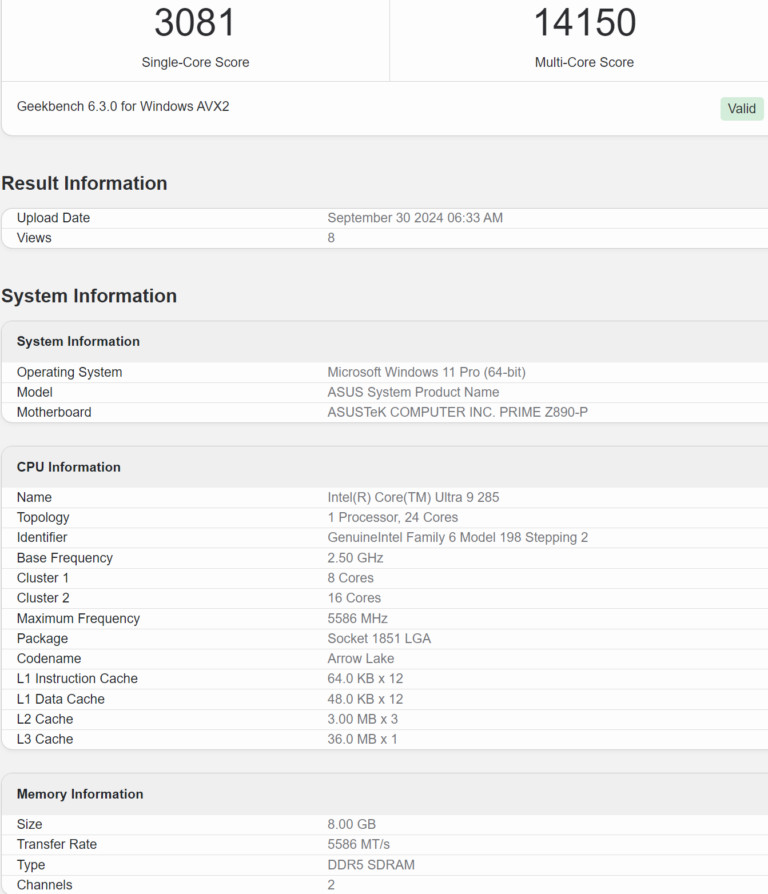Image resolution: width=768 pixels, height=894 pixels.
Task: Click the Channels value 2
Action: [x=331, y=885]
